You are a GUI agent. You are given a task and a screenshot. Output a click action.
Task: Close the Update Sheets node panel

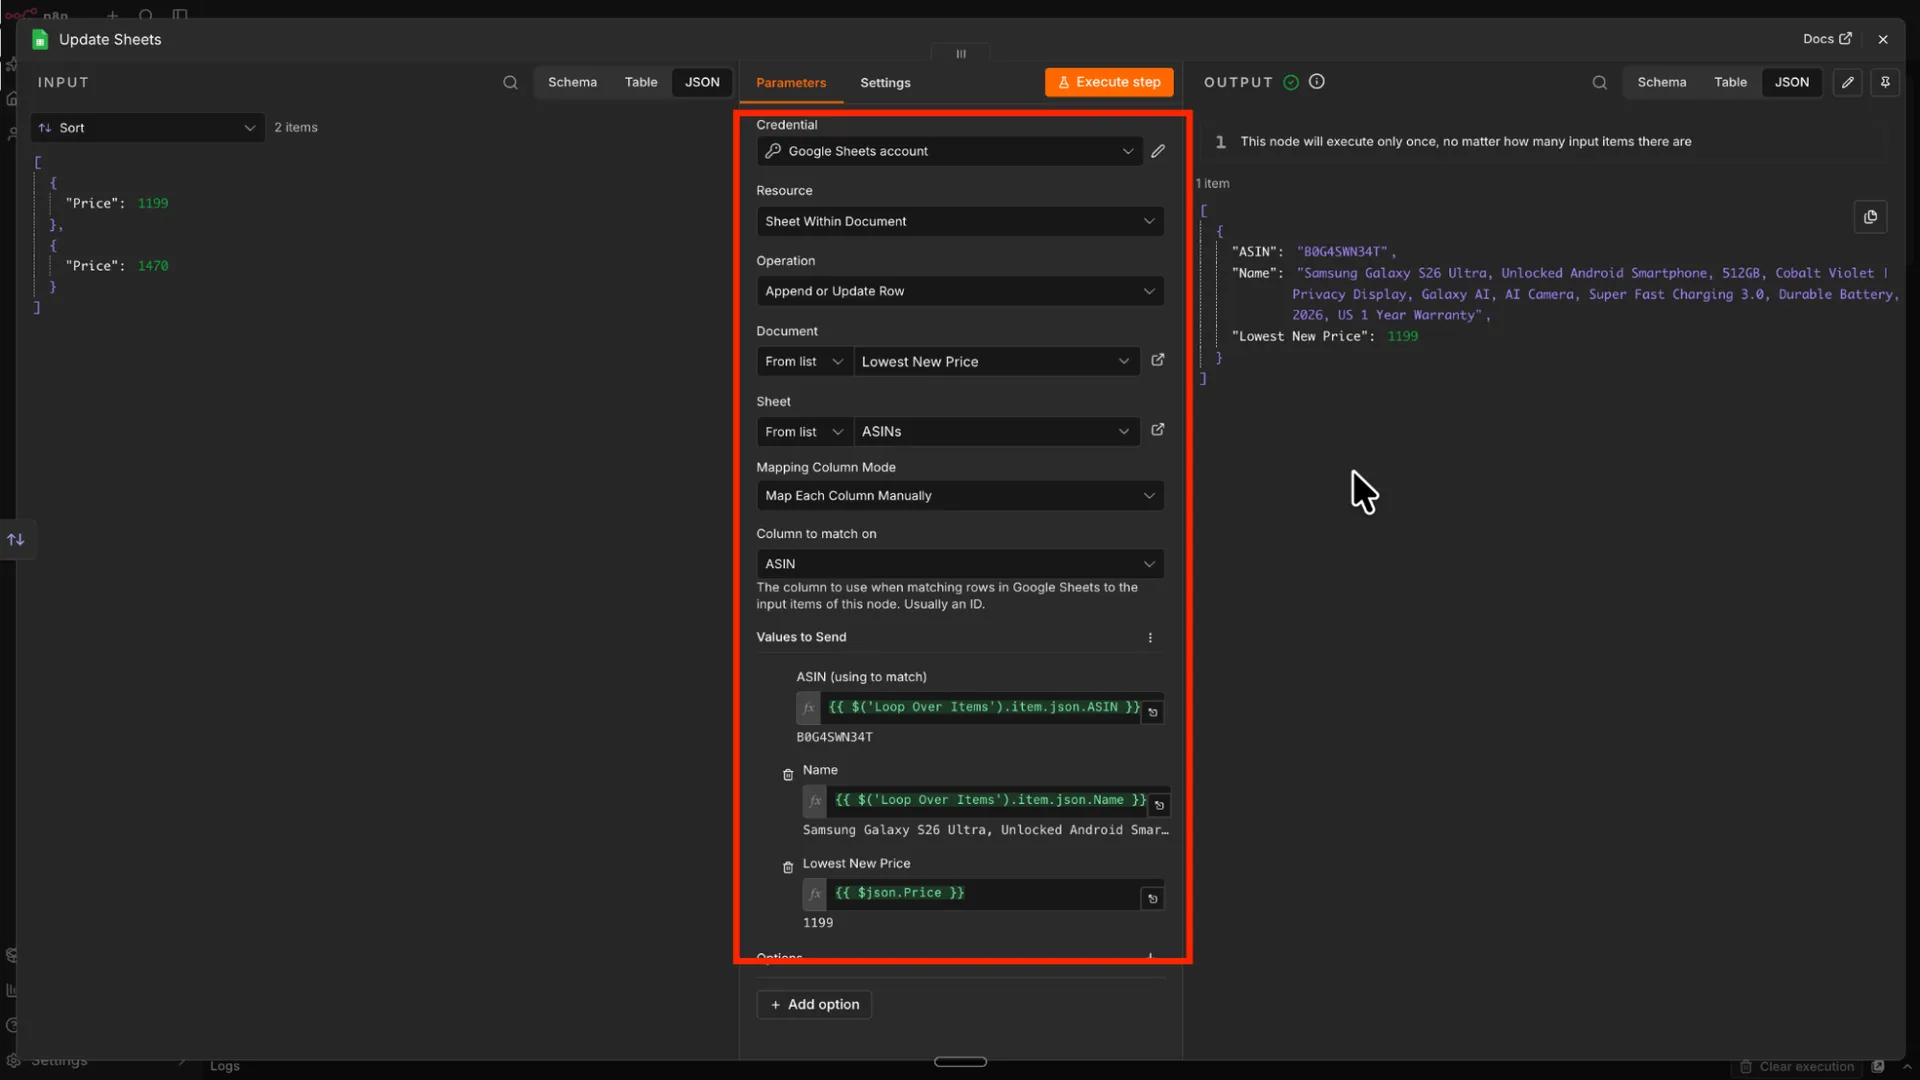click(1883, 40)
